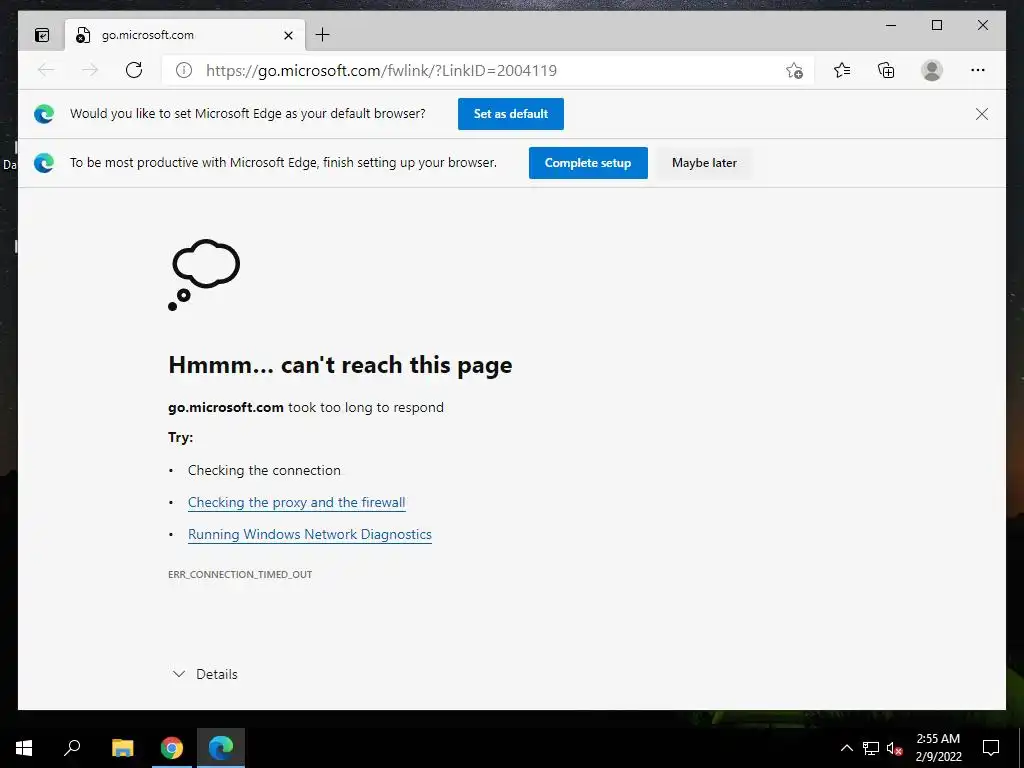Add this page to favorites

coord(794,71)
